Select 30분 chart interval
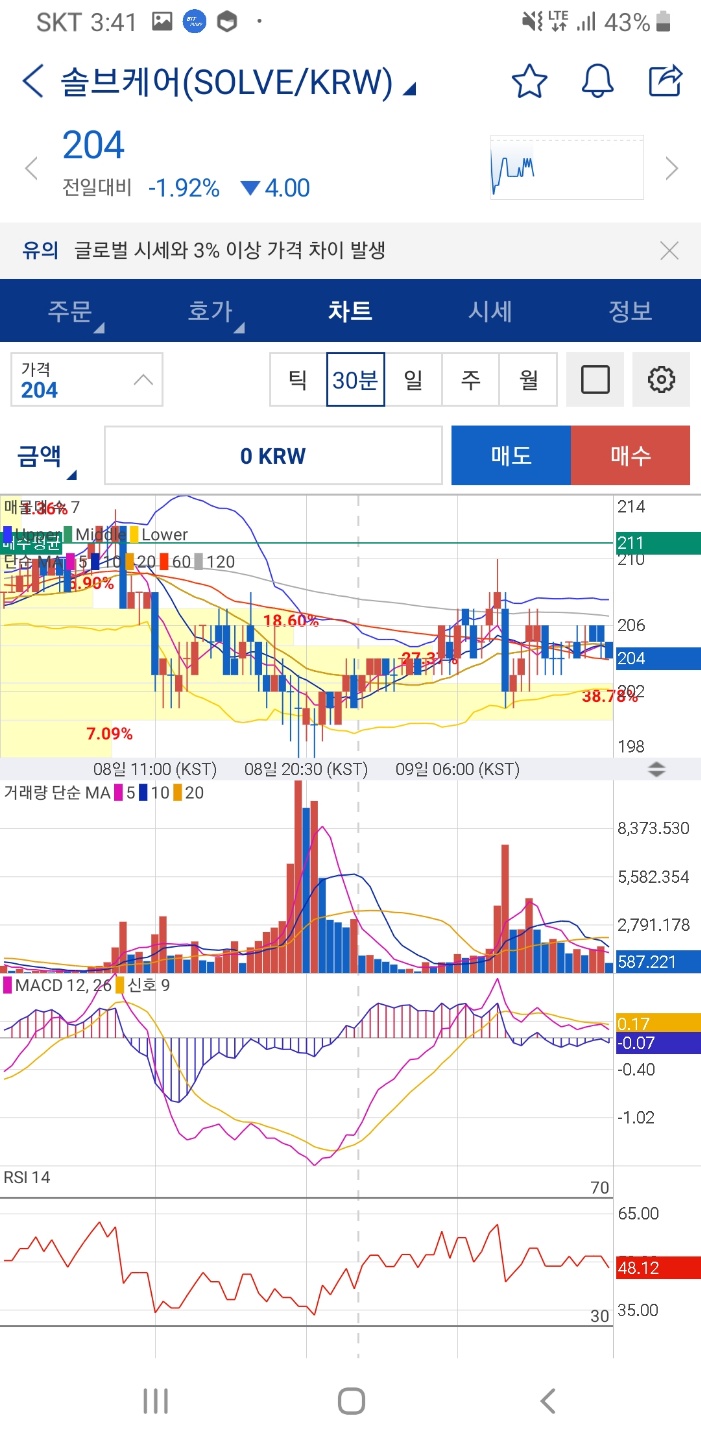 [x=356, y=380]
